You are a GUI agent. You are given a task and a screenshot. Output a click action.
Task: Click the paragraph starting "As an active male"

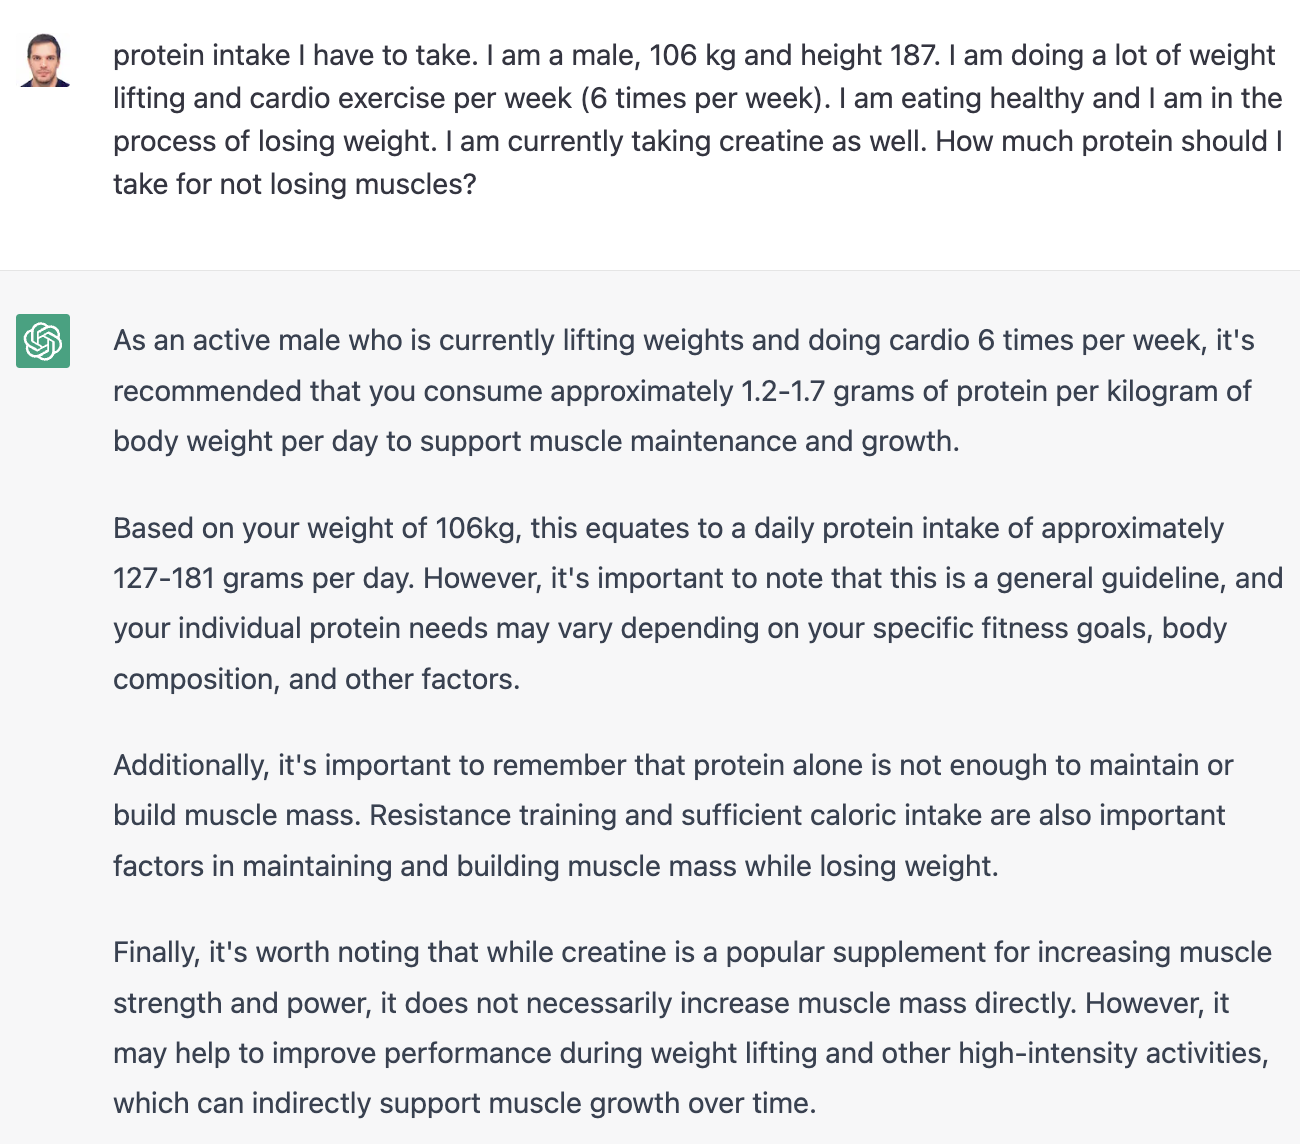point(683,391)
